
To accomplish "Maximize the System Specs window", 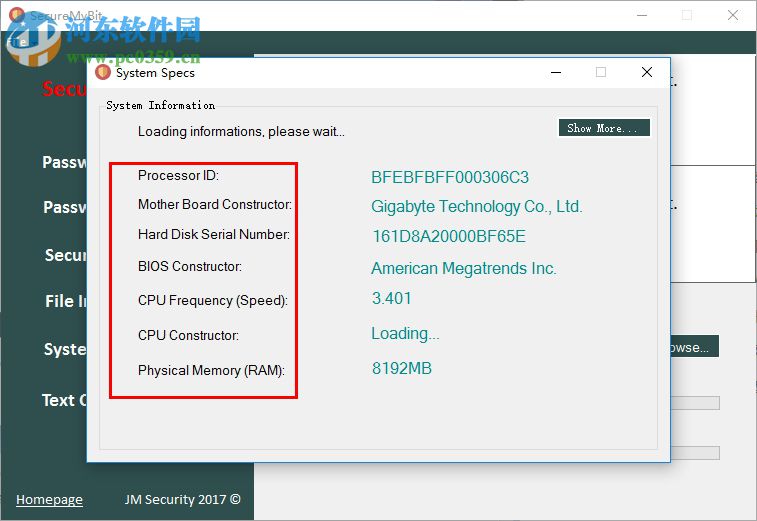I will pyautogui.click(x=601, y=72).
